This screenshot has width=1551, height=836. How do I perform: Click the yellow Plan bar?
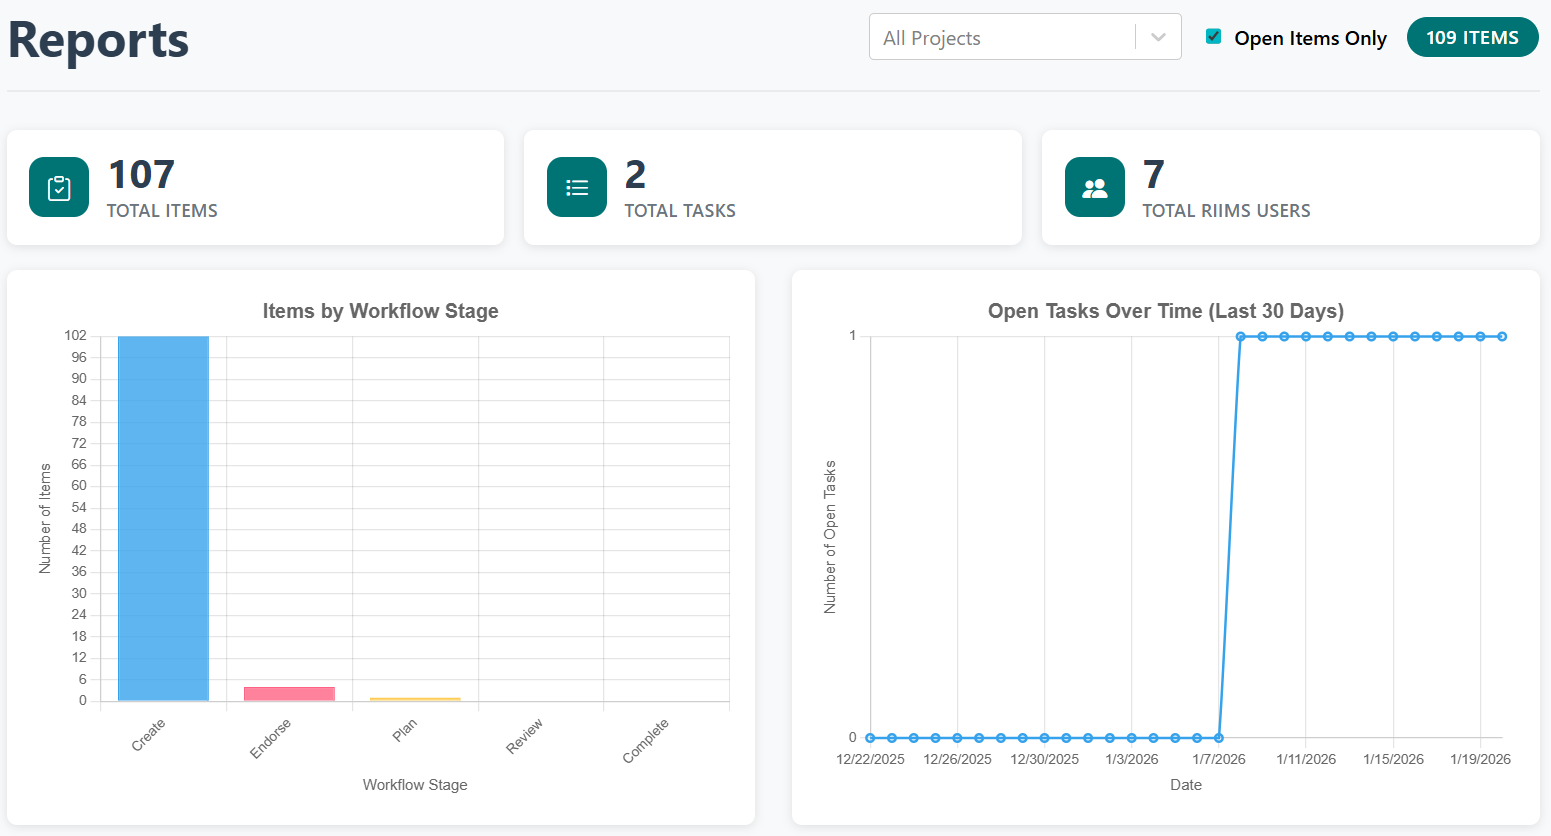pos(415,698)
